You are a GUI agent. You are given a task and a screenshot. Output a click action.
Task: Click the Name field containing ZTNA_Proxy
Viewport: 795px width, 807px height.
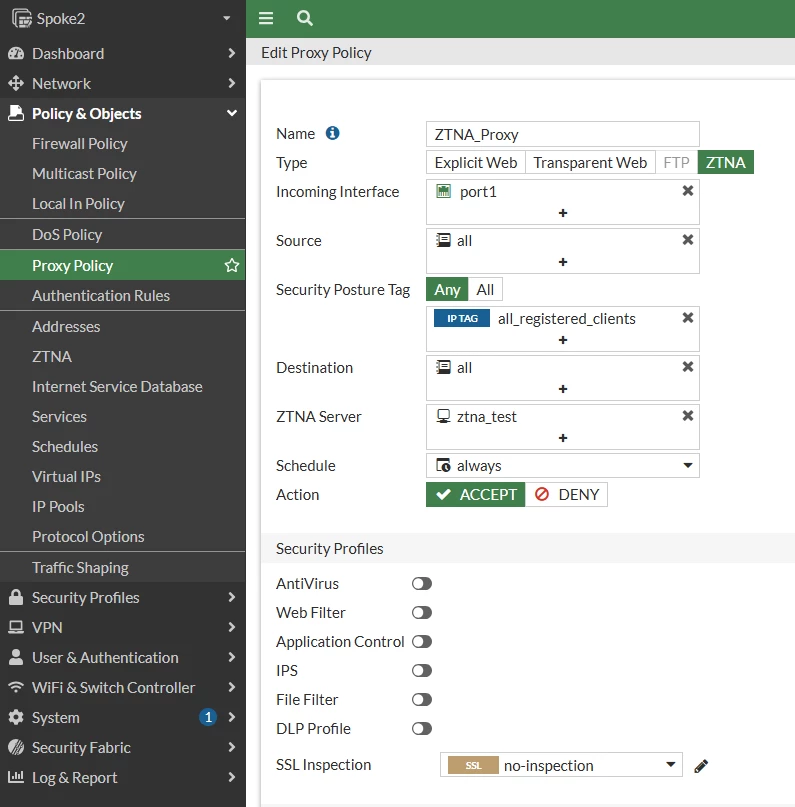562,134
